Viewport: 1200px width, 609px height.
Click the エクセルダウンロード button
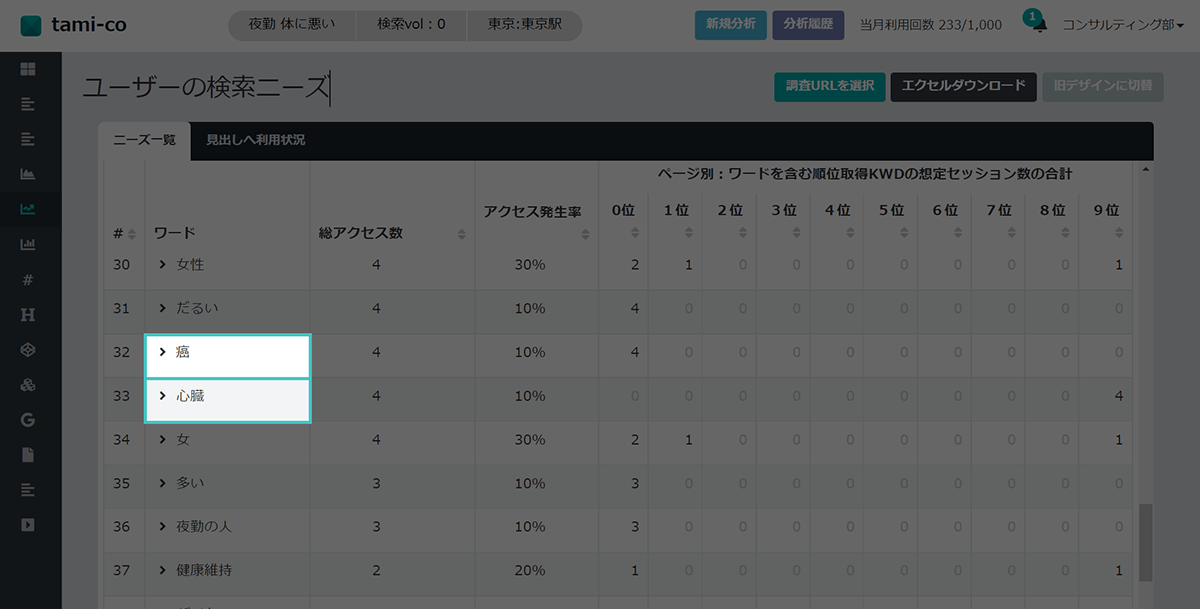963,86
